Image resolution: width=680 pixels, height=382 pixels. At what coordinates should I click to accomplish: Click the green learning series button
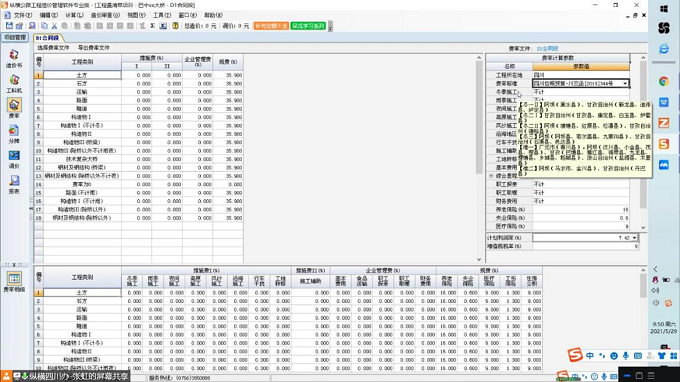pyautogui.click(x=308, y=26)
